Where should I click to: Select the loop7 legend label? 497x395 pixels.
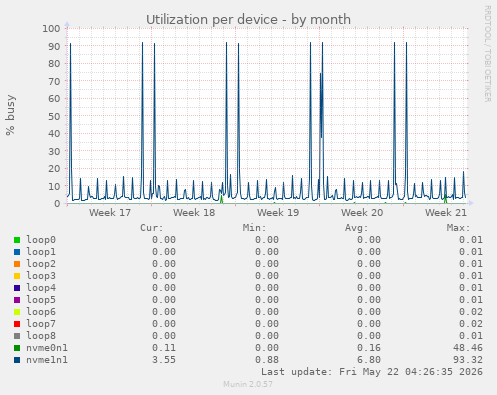(41, 324)
